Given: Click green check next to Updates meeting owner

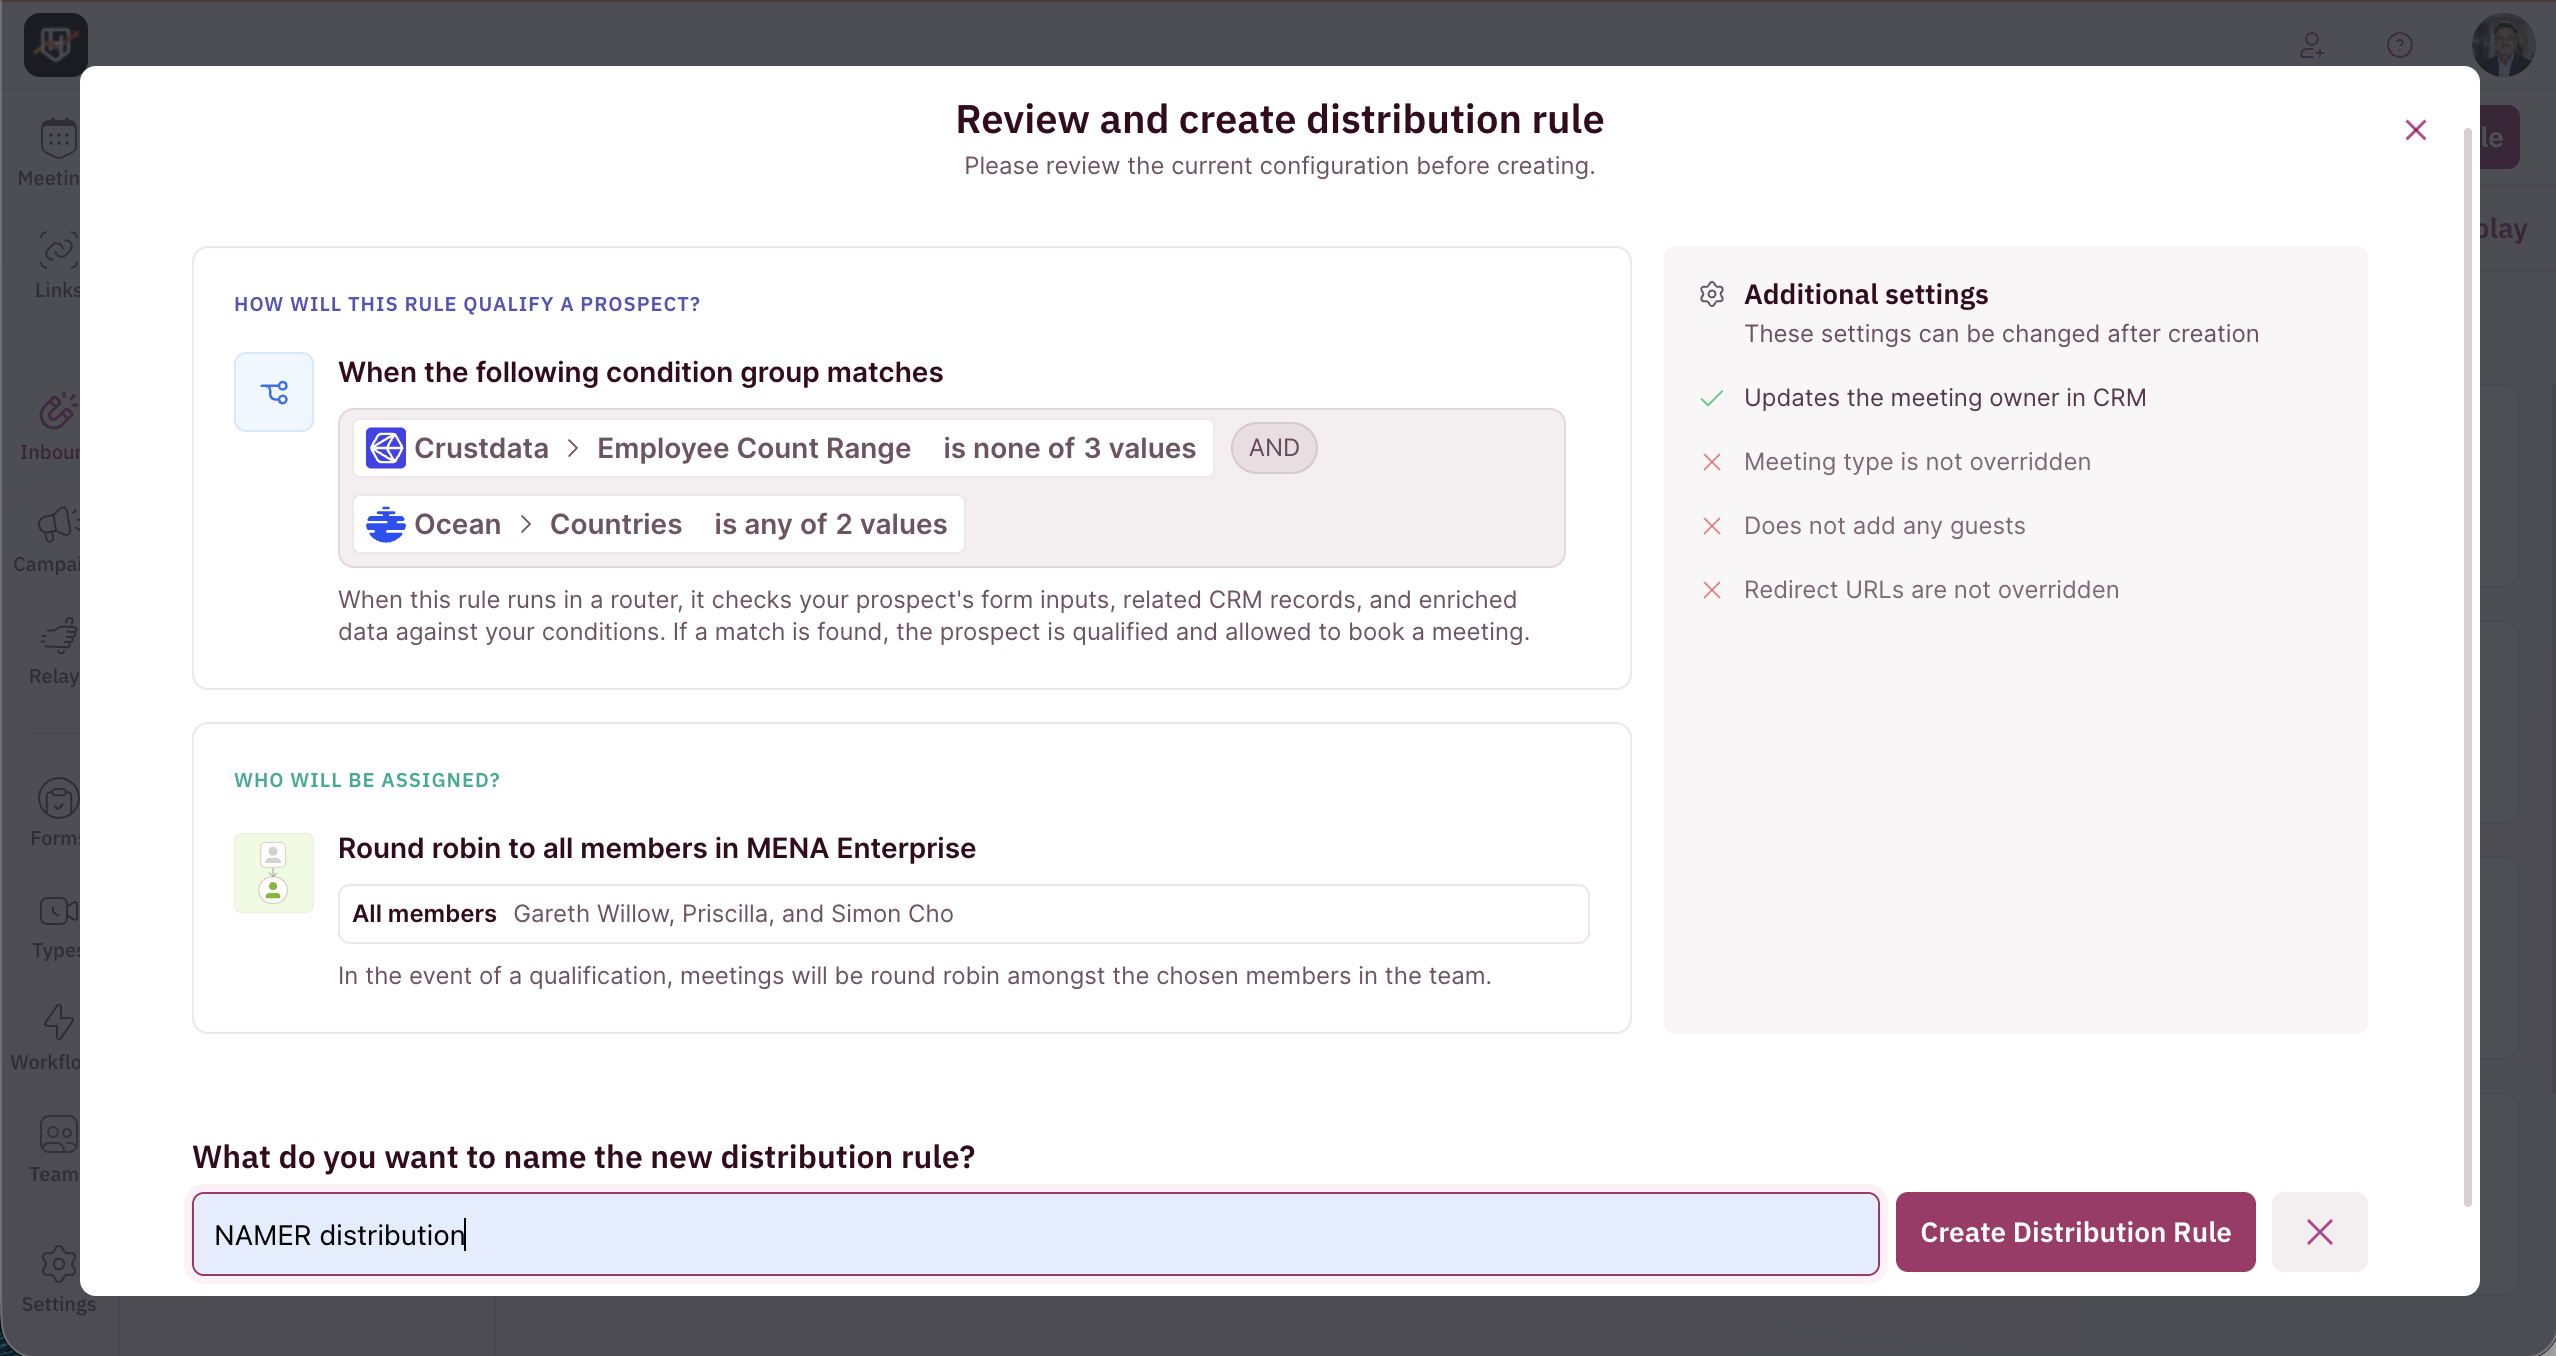Looking at the screenshot, I should [x=1712, y=398].
